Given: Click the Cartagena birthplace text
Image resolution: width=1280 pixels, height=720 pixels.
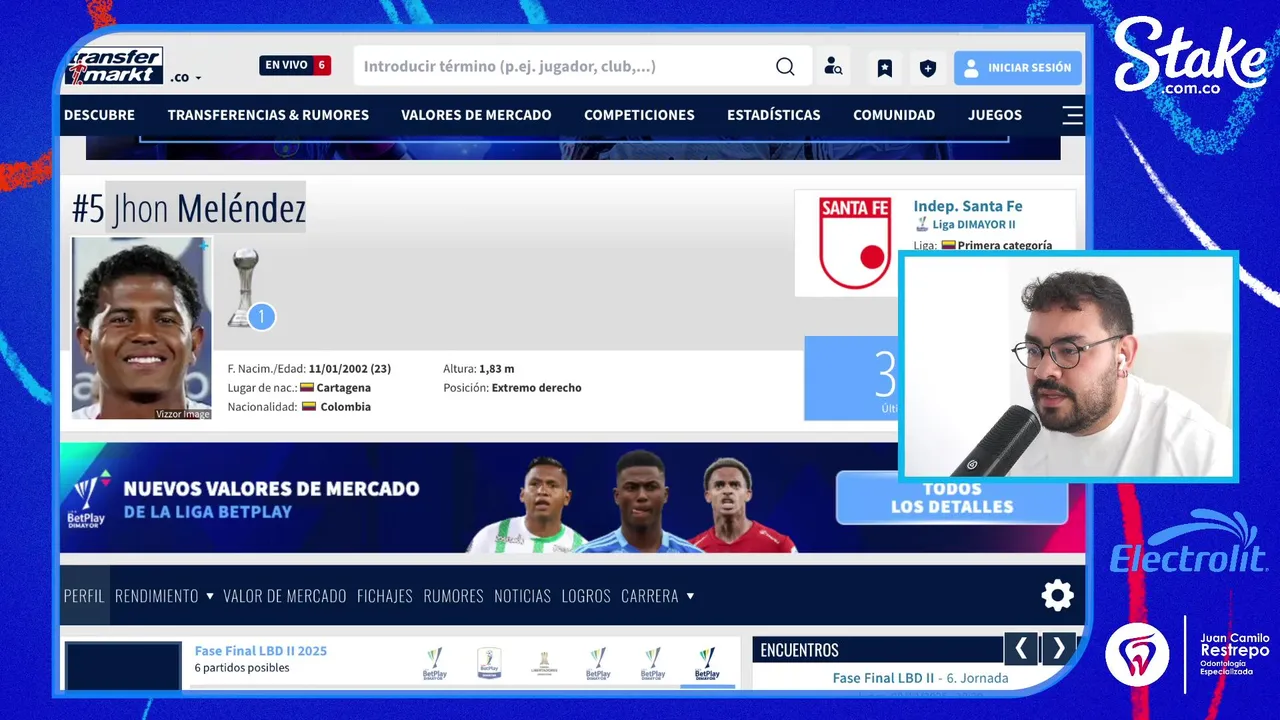Looking at the screenshot, I should click(x=344, y=388).
